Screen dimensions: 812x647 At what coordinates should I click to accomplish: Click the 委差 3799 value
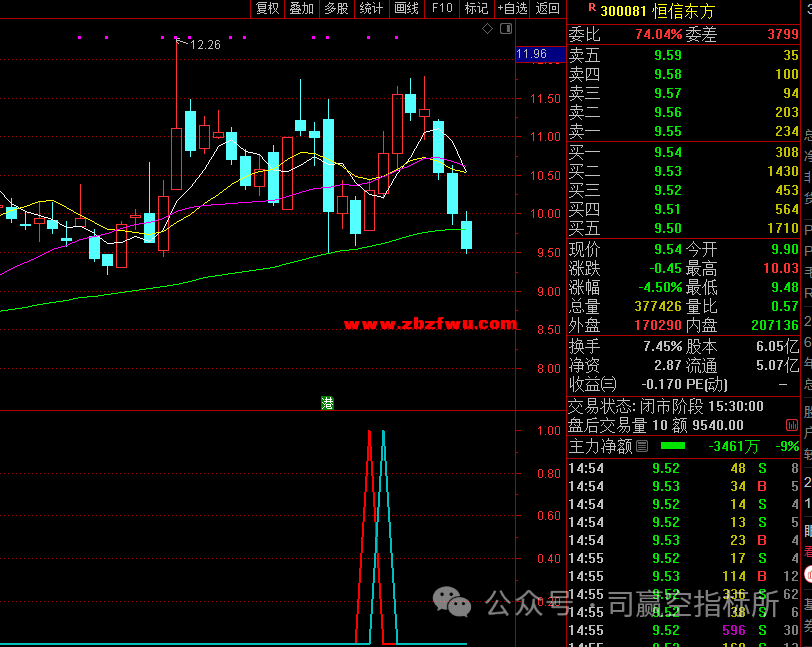(x=782, y=34)
